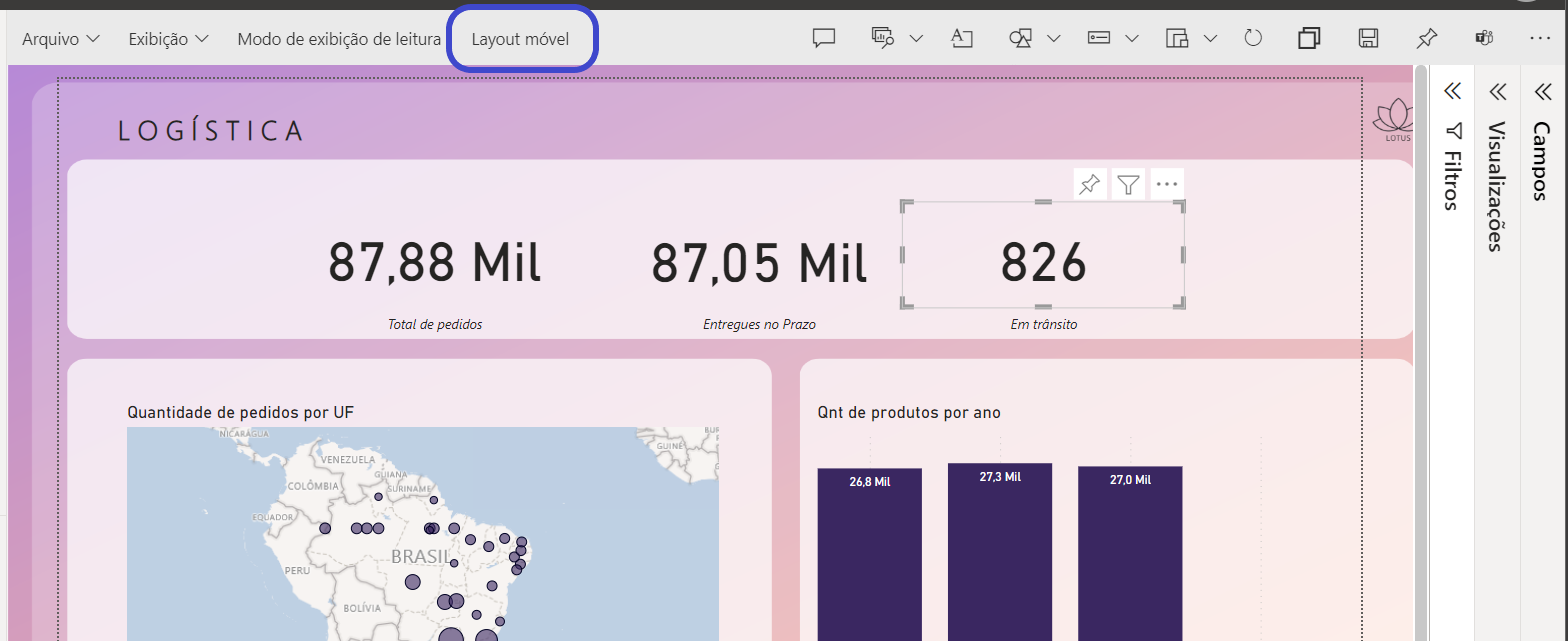The height and width of the screenshot is (641, 1568).
Task: Expand the buttons dropdown arrow
Action: pyautogui.click(x=1132, y=38)
